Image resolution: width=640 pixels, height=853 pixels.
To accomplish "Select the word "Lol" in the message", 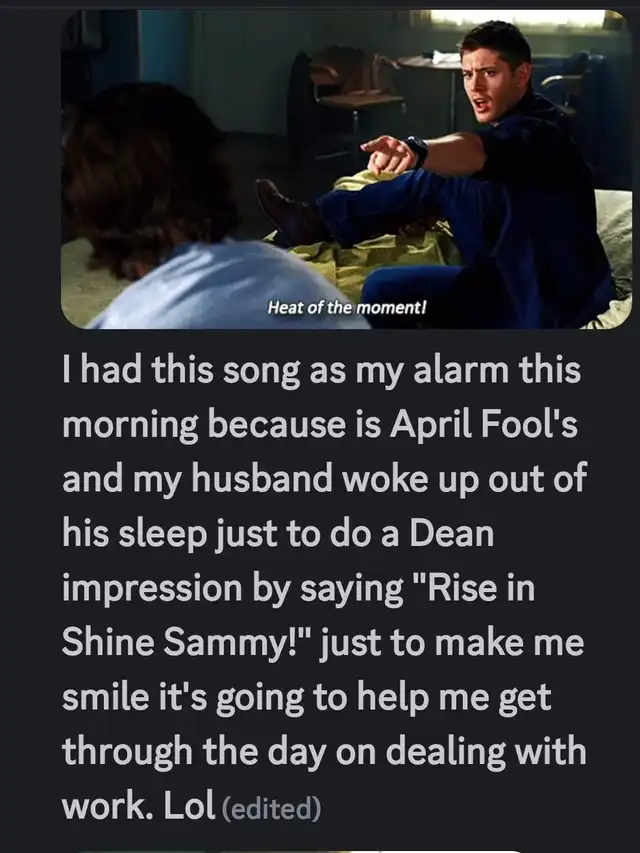I will (190, 806).
